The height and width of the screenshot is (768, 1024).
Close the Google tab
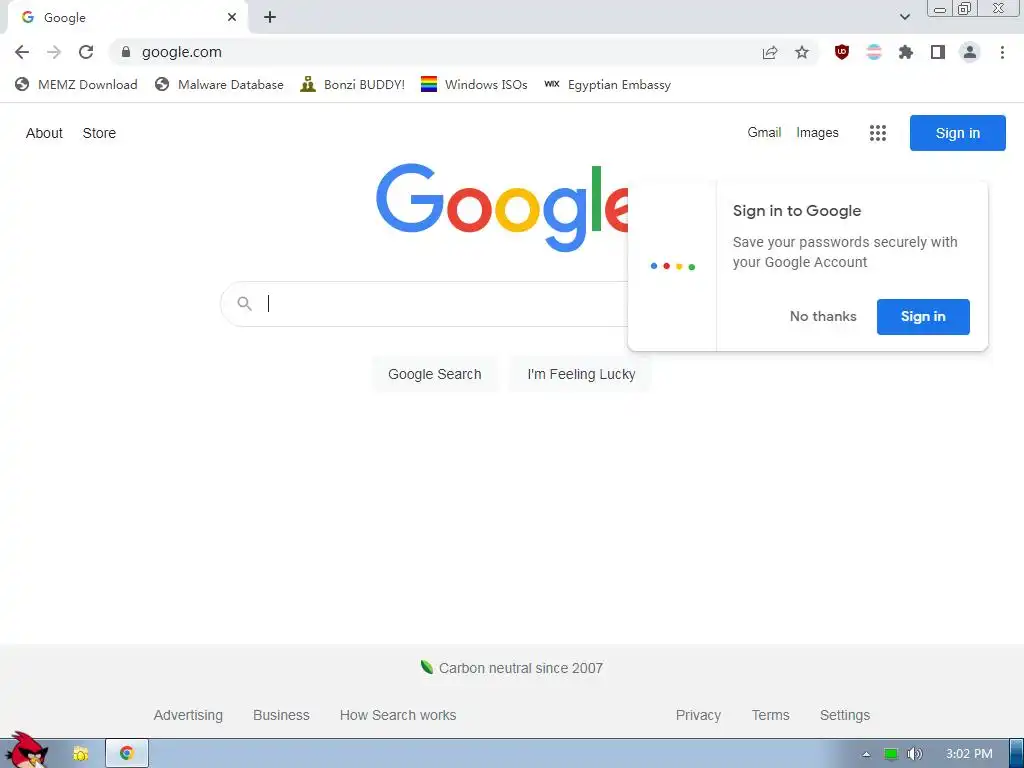tap(232, 17)
